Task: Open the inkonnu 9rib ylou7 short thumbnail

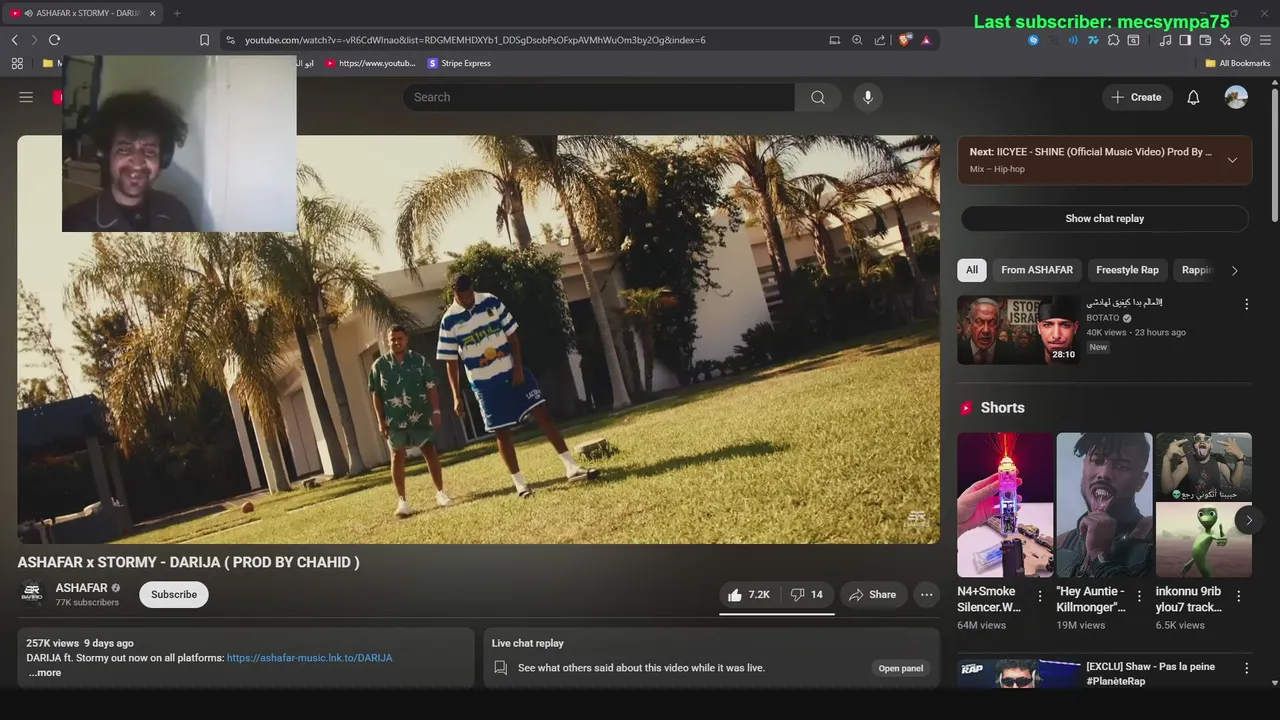Action: (x=1203, y=504)
